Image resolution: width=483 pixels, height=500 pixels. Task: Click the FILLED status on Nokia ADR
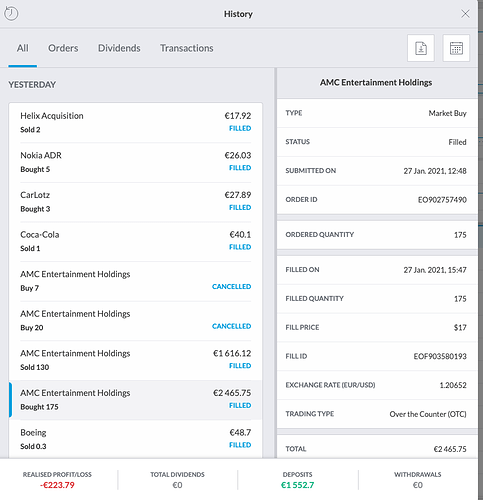pyautogui.click(x=240, y=168)
